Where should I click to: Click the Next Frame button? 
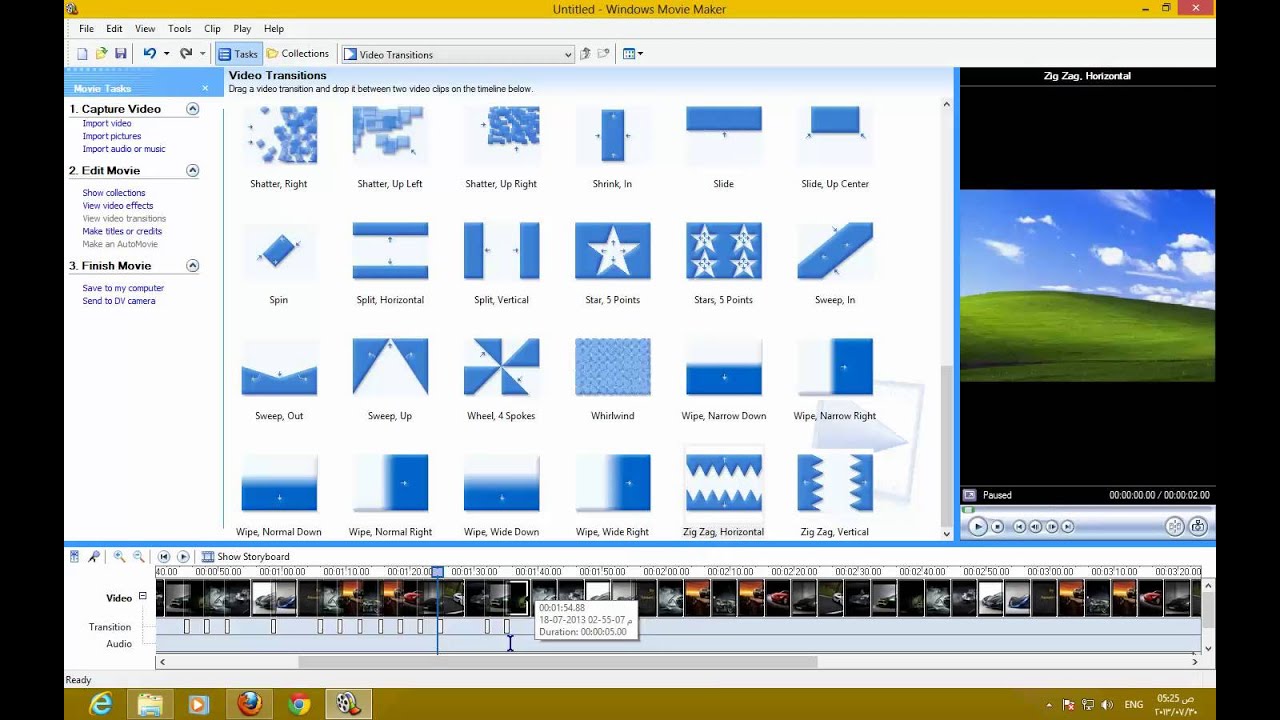1051,526
